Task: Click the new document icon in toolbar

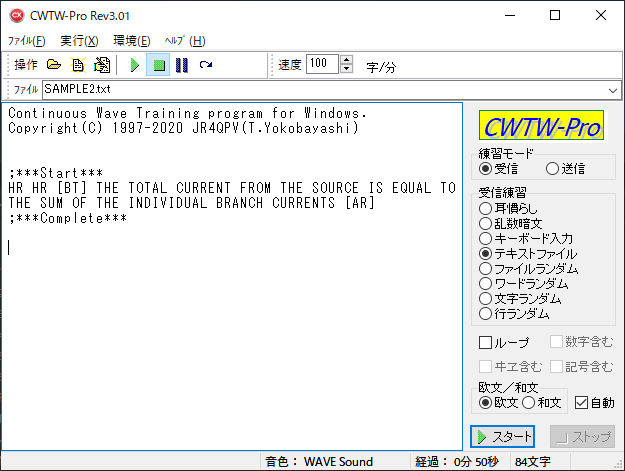Action: [78, 65]
